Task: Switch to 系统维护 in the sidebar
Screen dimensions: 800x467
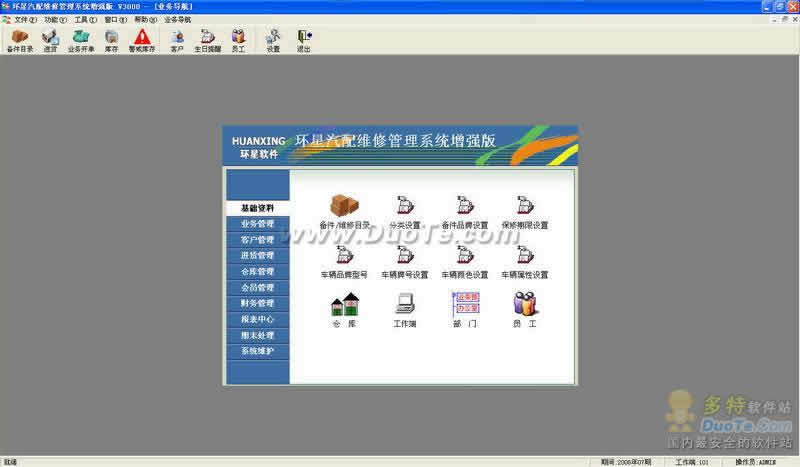Action: [258, 351]
